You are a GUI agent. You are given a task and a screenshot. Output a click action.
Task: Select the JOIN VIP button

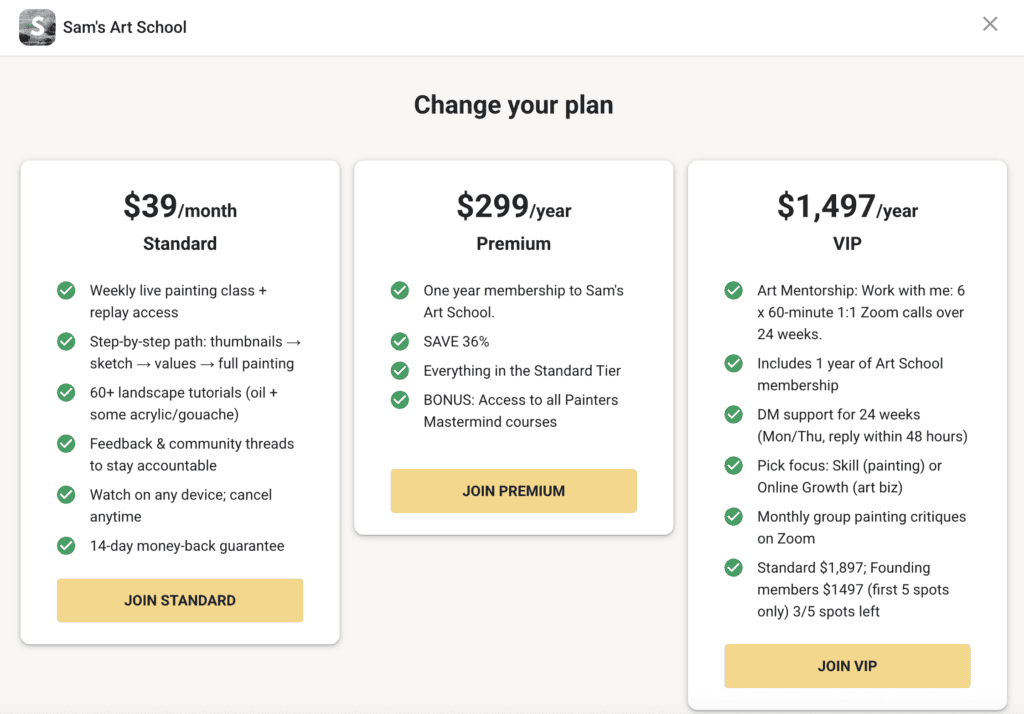tap(847, 666)
